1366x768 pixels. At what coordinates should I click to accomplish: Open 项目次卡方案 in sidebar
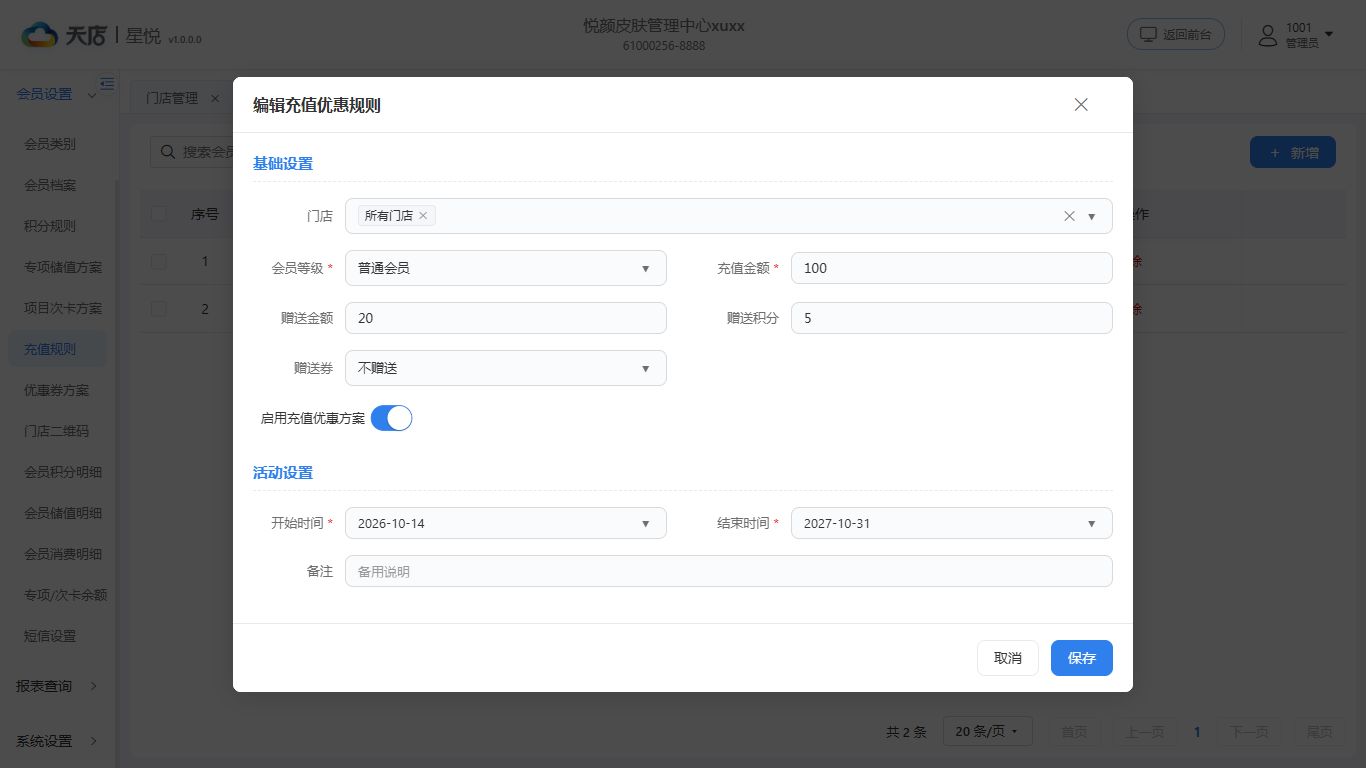pos(63,308)
